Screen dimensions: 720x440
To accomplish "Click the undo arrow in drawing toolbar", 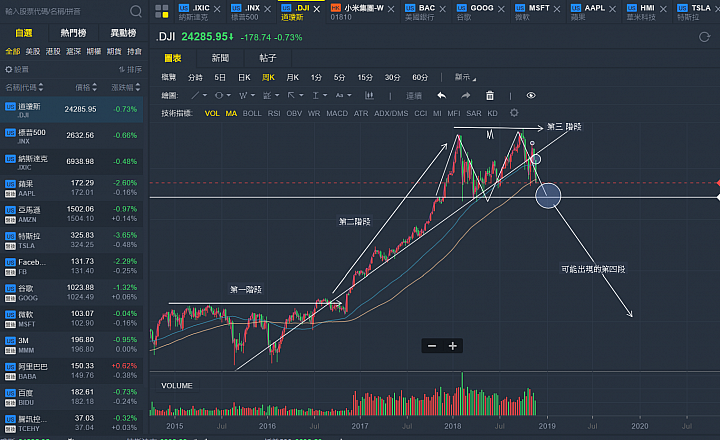I will coord(441,96).
